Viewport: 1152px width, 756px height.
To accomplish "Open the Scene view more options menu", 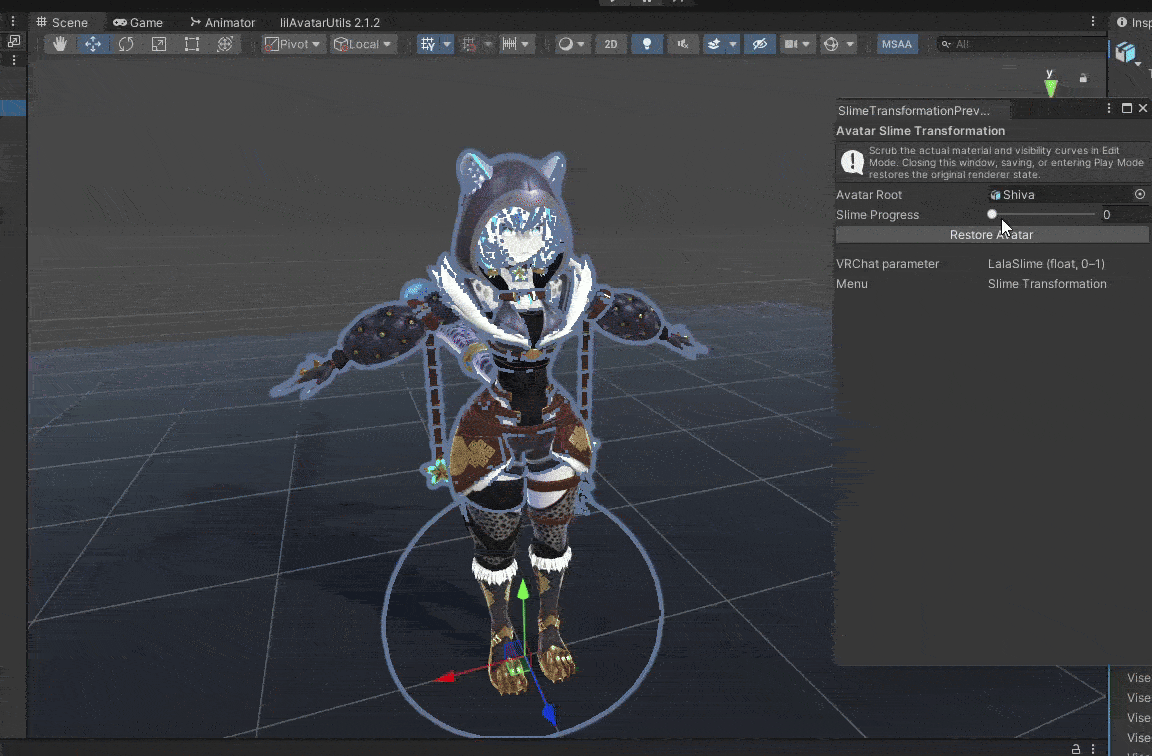I will tap(1092, 21).
